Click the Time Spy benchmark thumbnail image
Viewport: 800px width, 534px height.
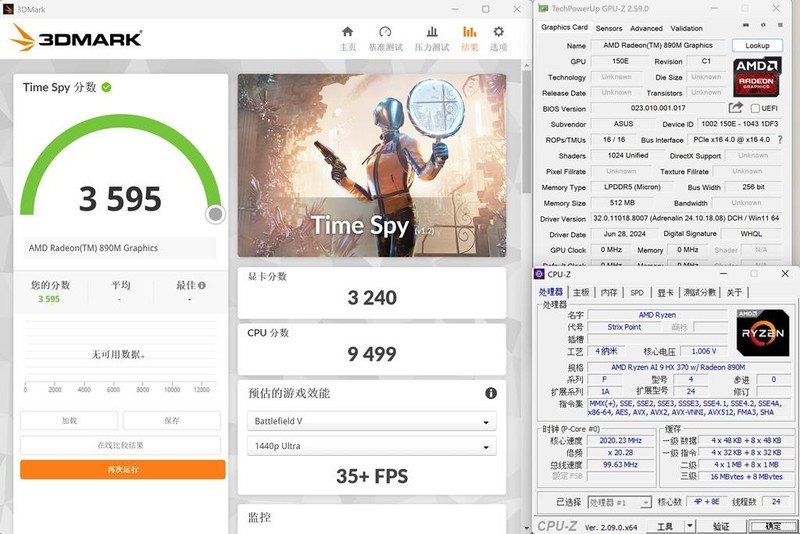pyautogui.click(x=380, y=165)
